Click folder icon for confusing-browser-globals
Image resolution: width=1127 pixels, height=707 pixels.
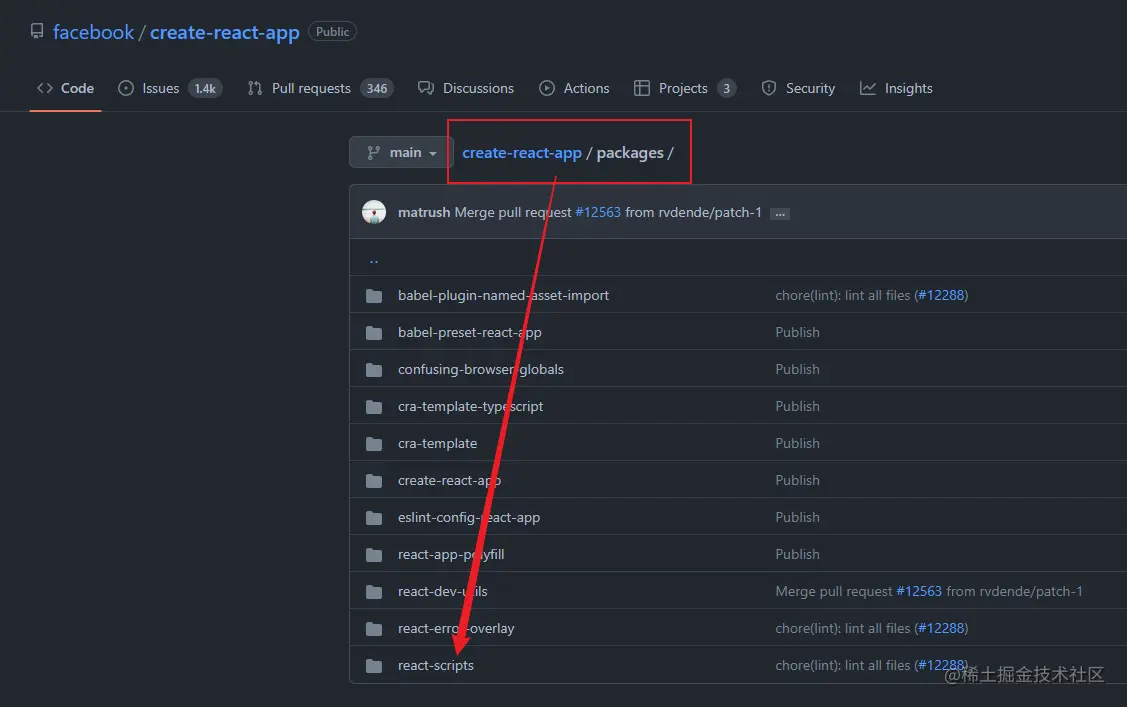tap(374, 370)
